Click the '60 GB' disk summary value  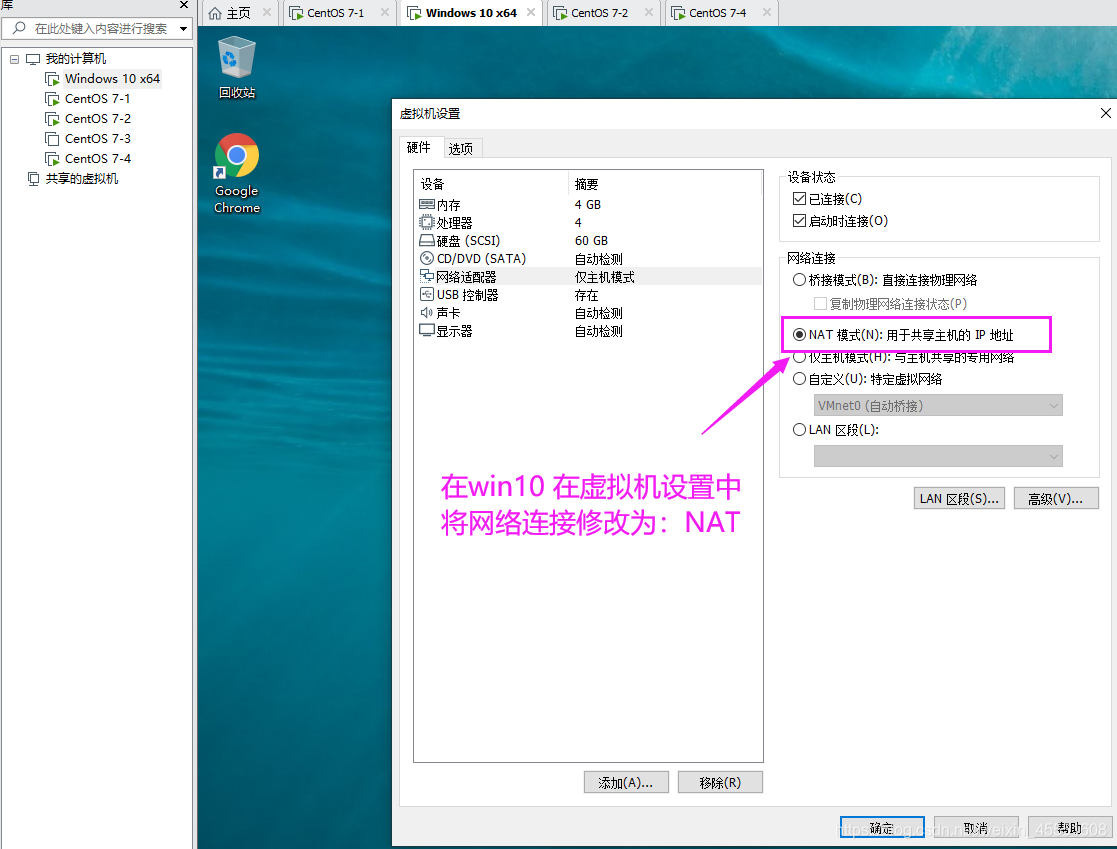[591, 241]
